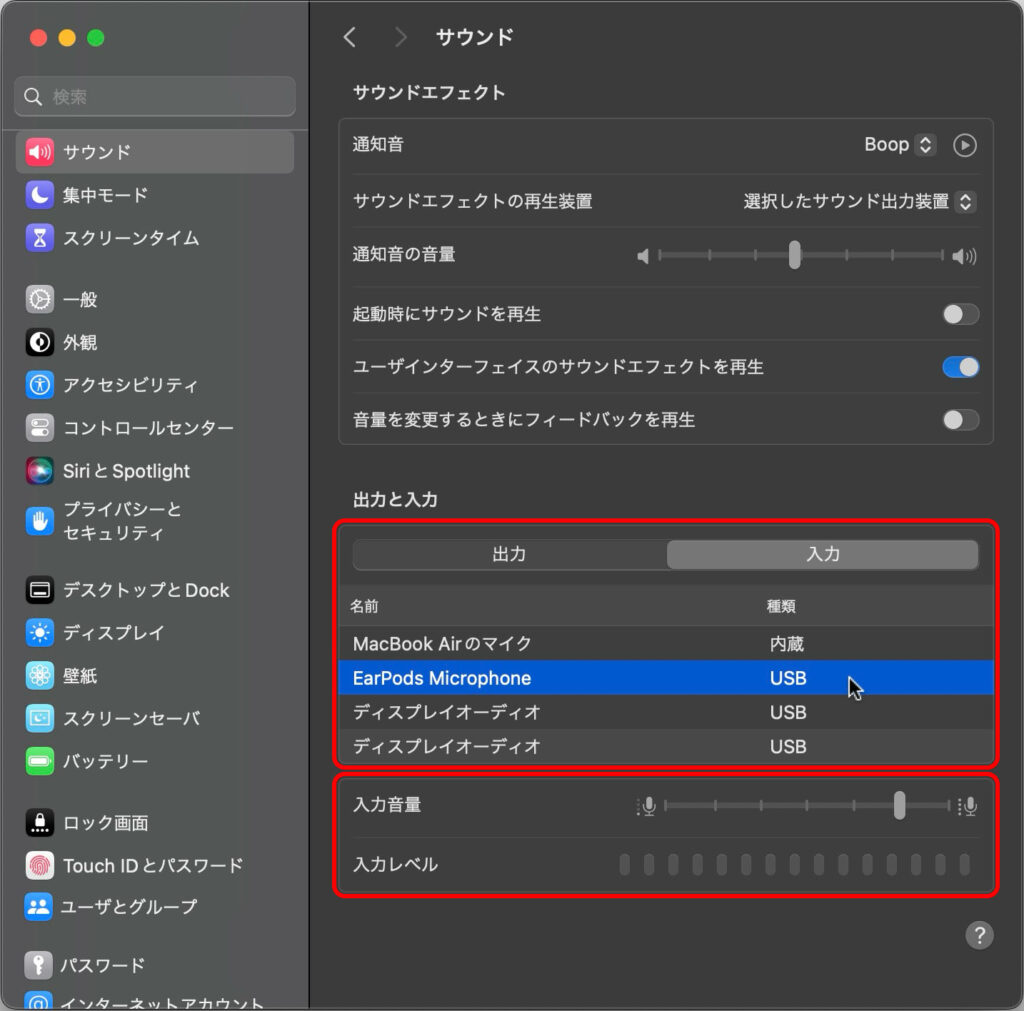Open 集中モード moon icon
The height and width of the screenshot is (1011, 1024).
point(39,195)
